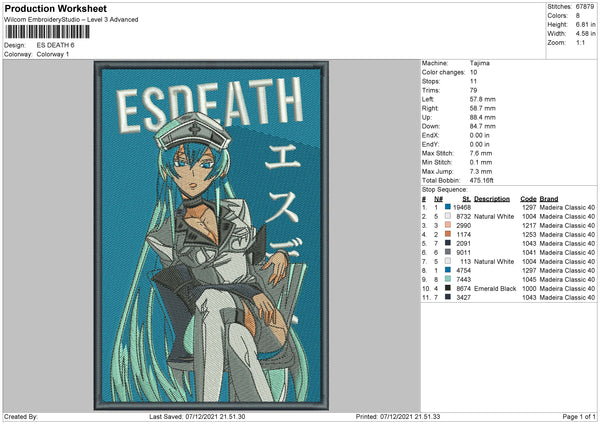Click the Up value 88.4 mm

point(483,117)
